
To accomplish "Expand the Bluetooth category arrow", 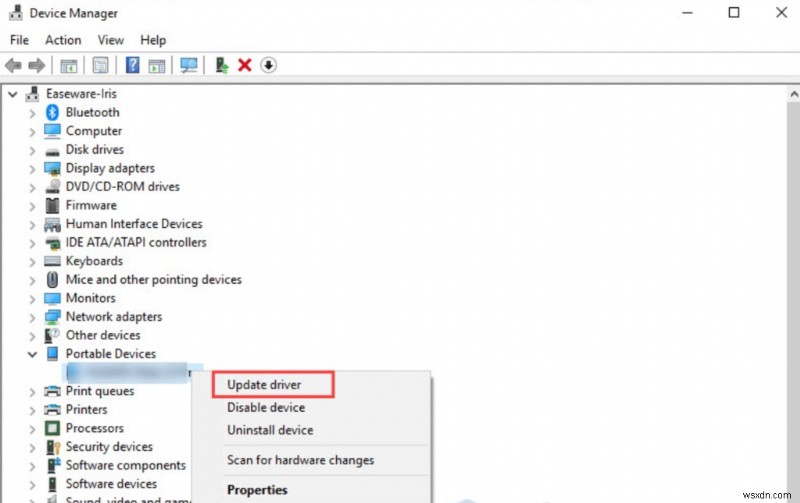I will 32,113.
